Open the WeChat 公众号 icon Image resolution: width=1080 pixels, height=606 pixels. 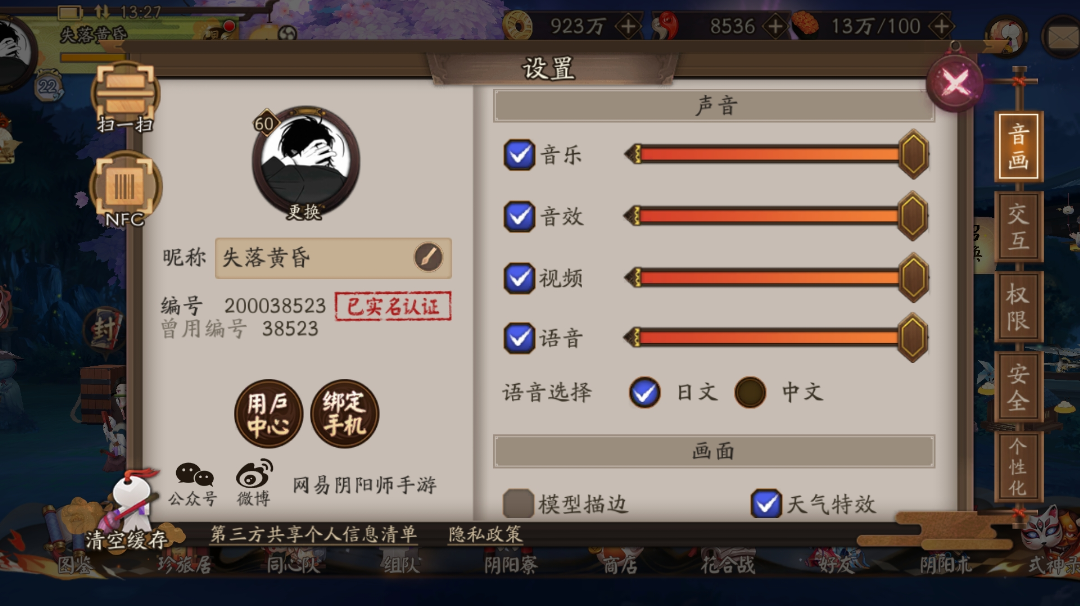(194, 484)
